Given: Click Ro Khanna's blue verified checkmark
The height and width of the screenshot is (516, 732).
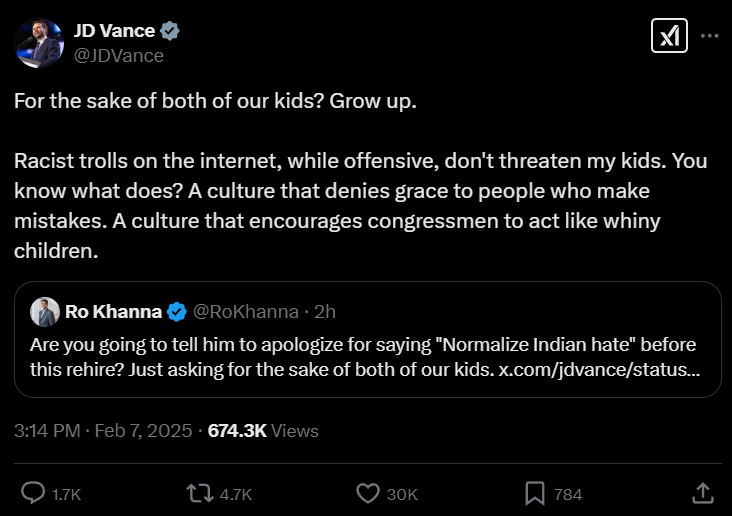Looking at the screenshot, I should click(176, 312).
